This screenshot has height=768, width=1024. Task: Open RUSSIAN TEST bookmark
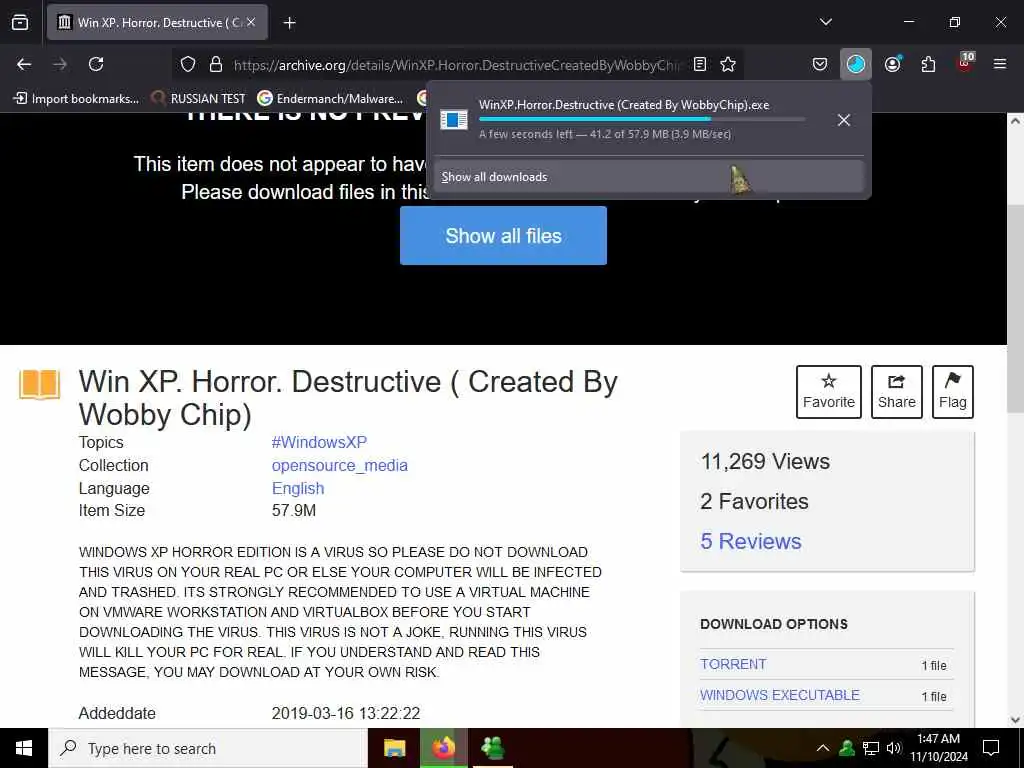pyautogui.click(x=199, y=99)
